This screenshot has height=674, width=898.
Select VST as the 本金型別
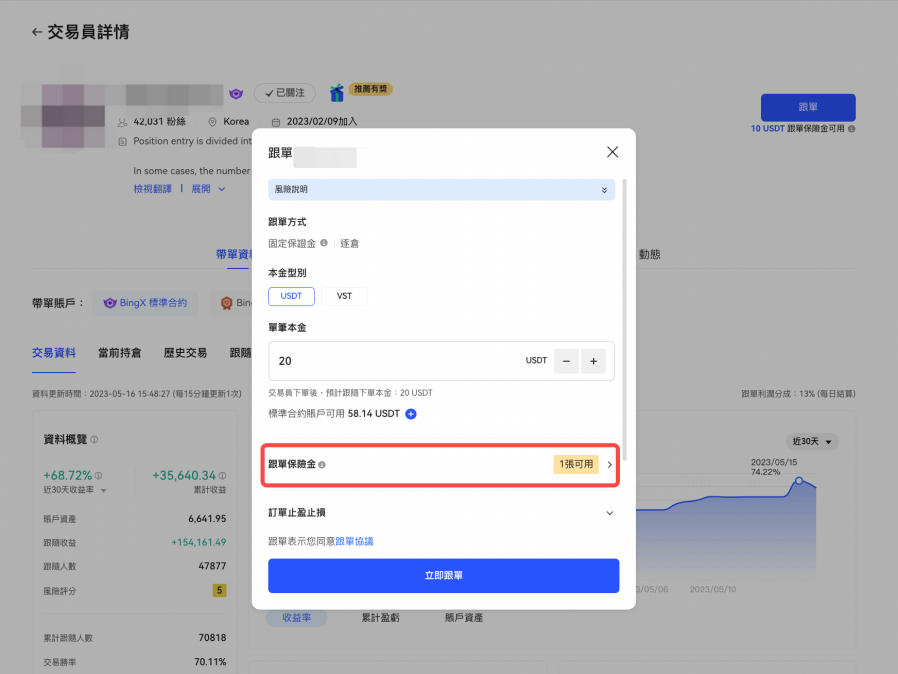[344, 296]
